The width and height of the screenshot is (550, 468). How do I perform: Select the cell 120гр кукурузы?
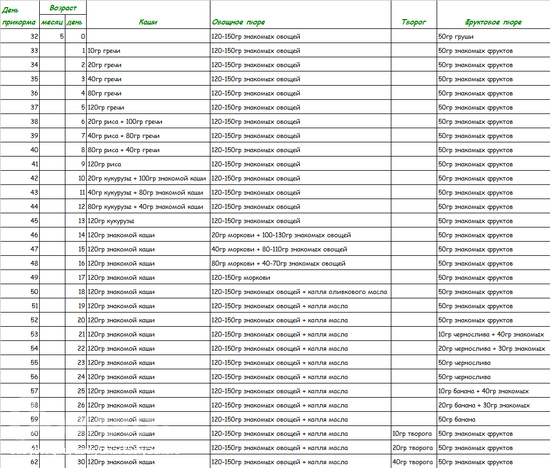(x=148, y=221)
